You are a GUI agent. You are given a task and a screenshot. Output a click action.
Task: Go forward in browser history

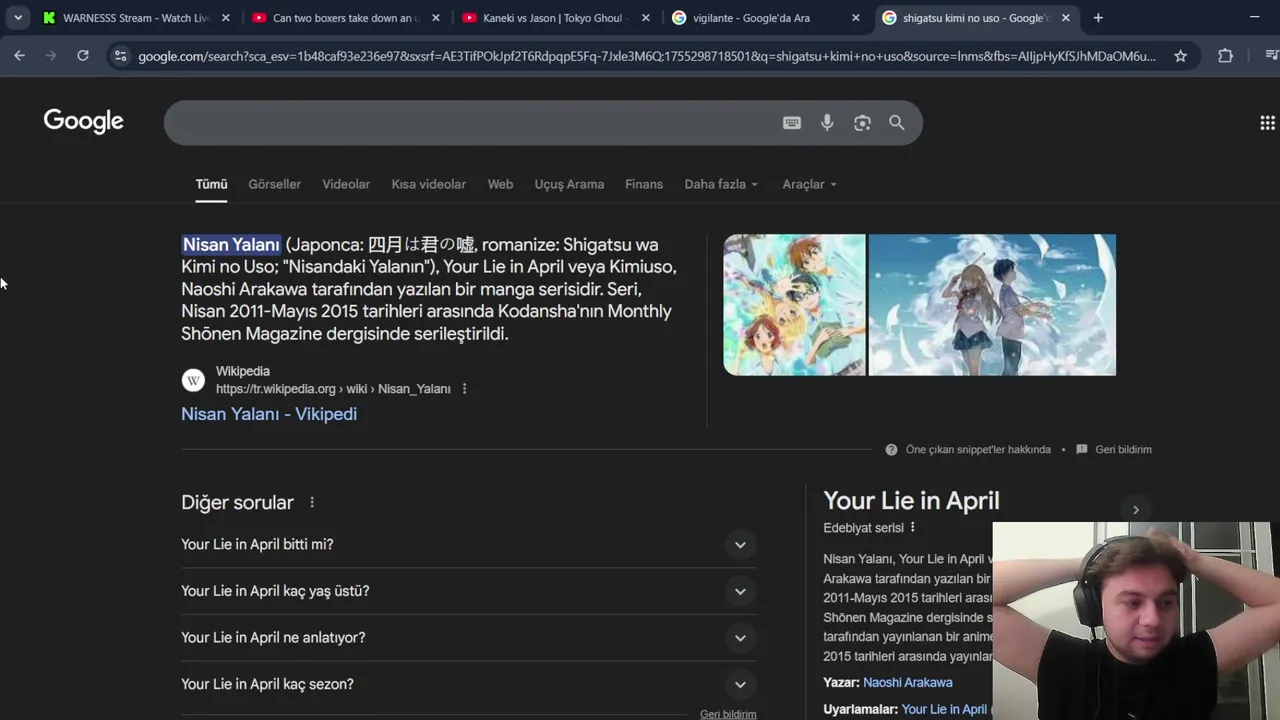pos(51,56)
